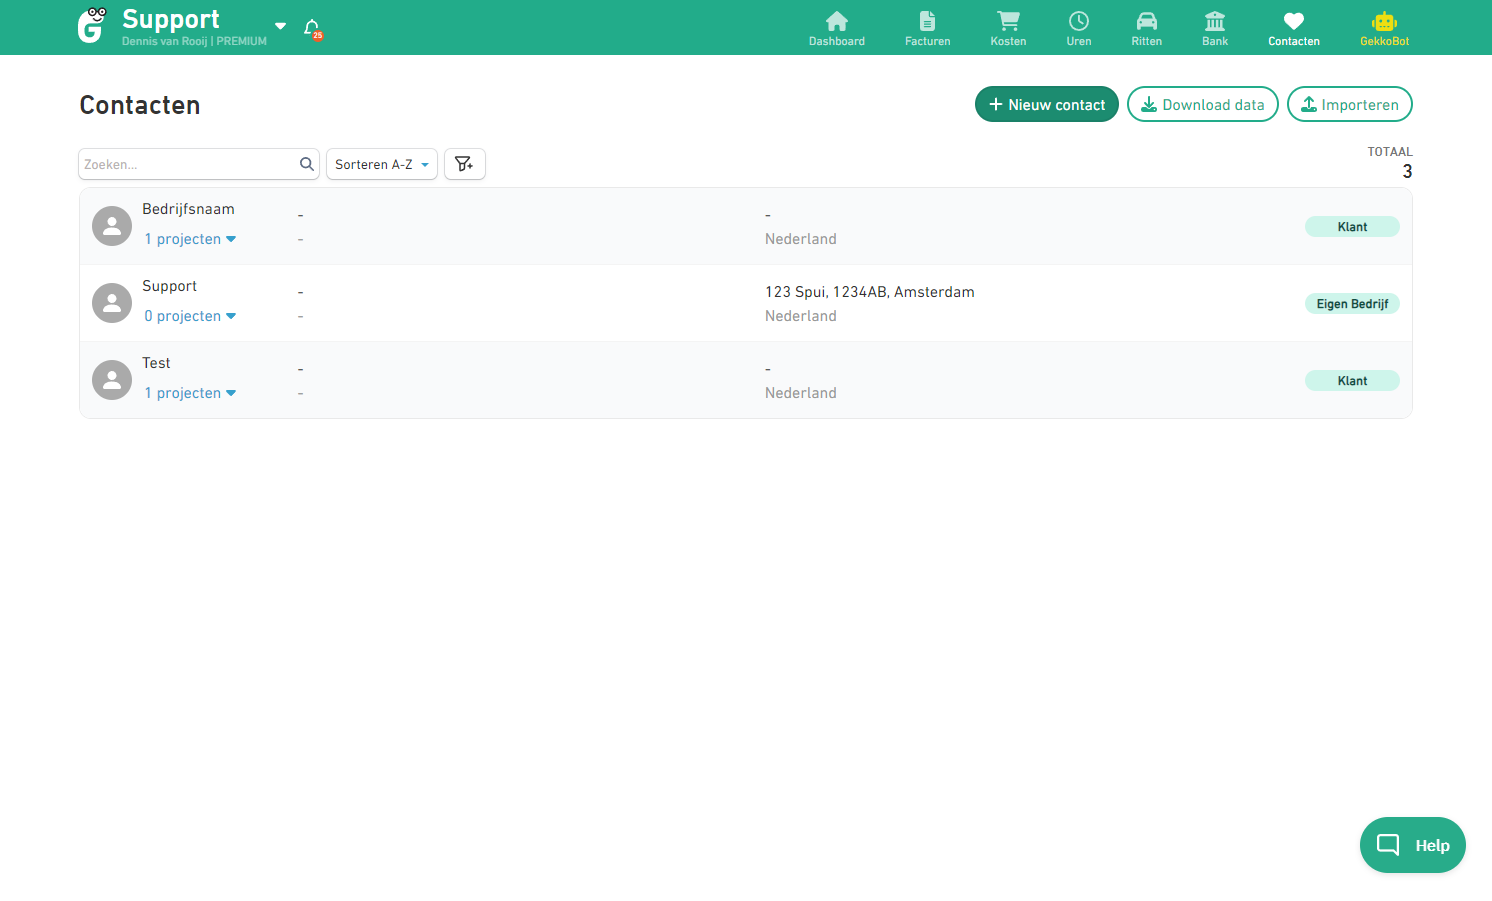
Task: Go to Facturen section
Action: coord(928,28)
